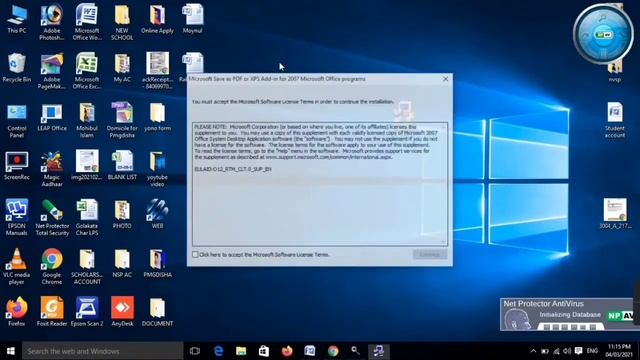Screen dimensions: 640x360
Task: Select the Mohibul Islam folder
Action: pyautogui.click(x=87, y=120)
